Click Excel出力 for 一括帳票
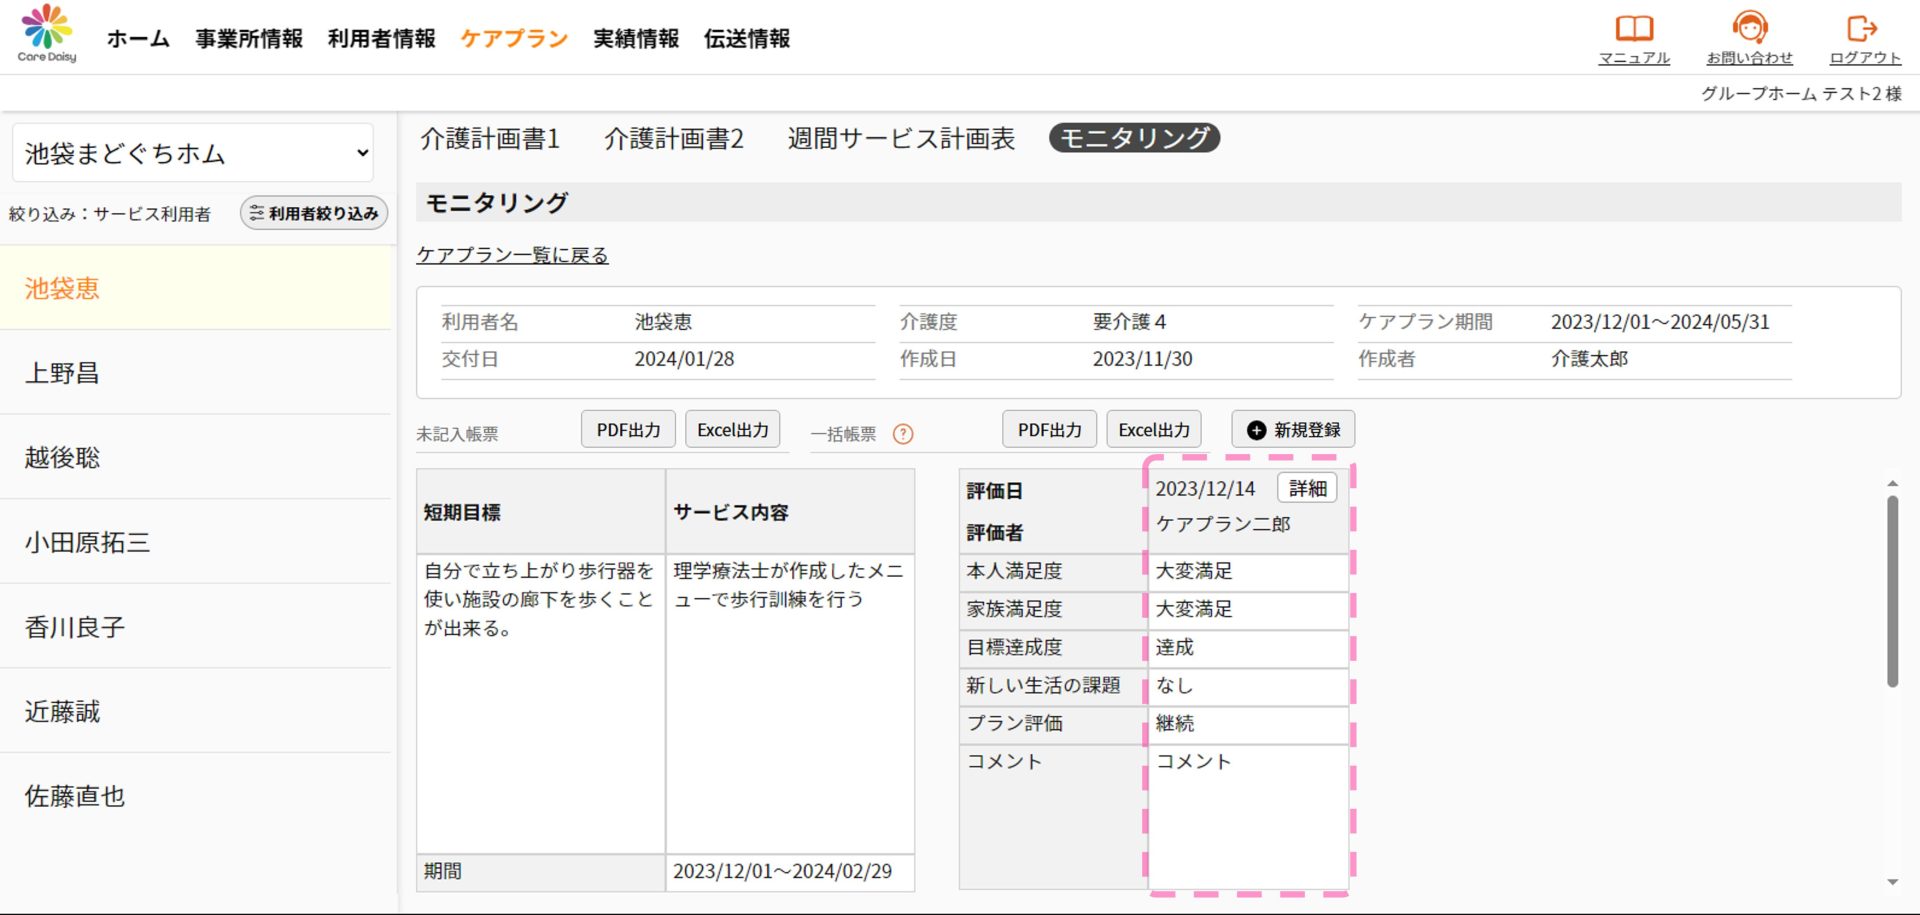Screen dimensions: 1920x915 point(1153,430)
